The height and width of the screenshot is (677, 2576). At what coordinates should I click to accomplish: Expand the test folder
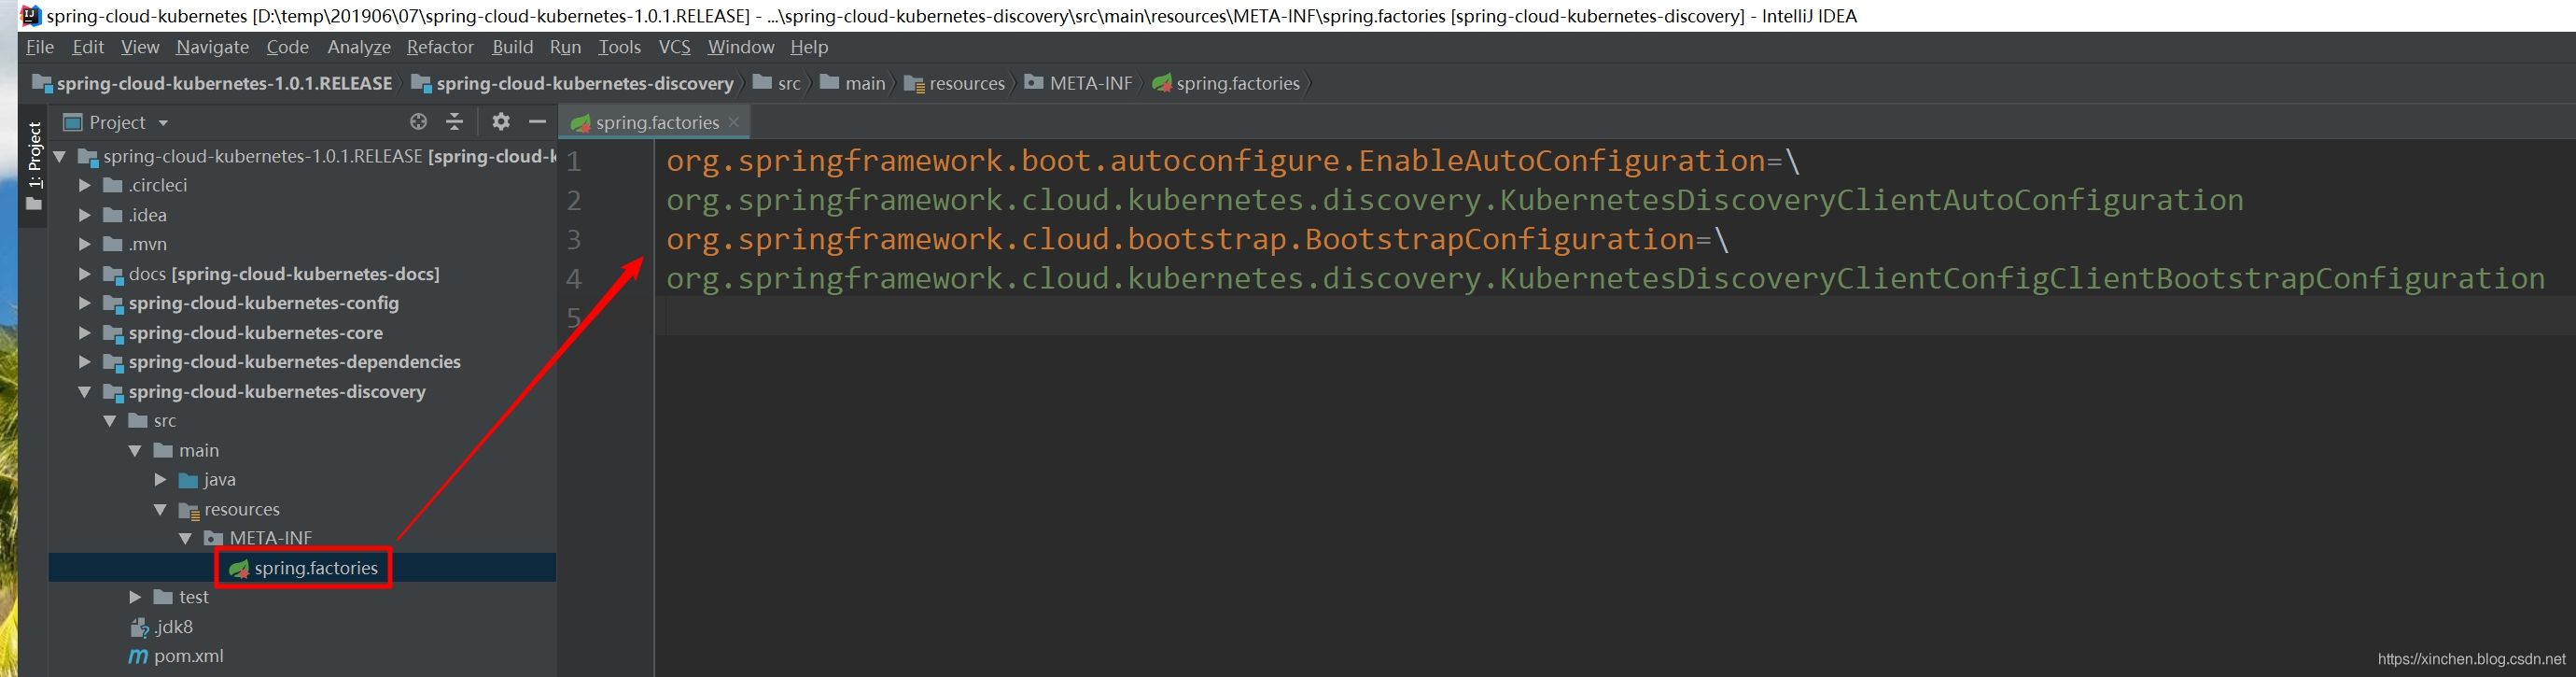point(135,597)
